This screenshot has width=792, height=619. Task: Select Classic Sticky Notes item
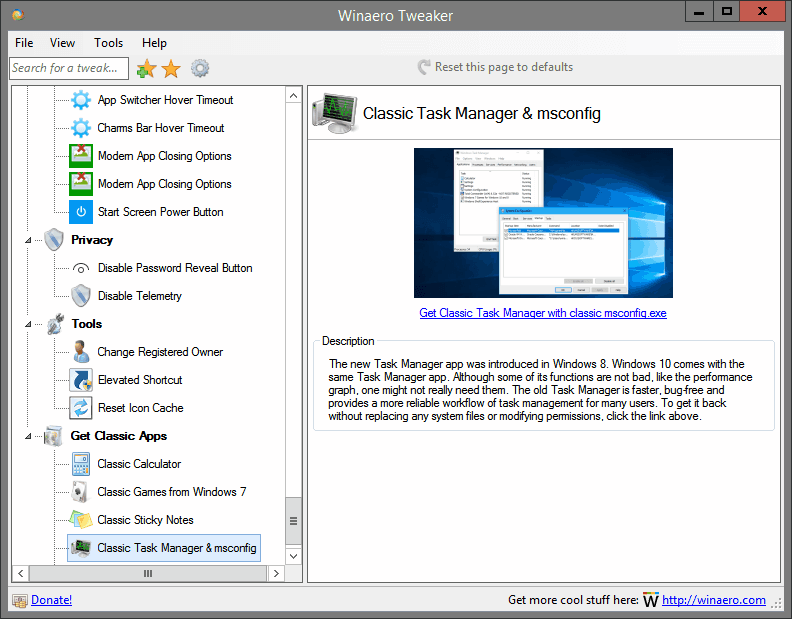pyautogui.click(x=145, y=519)
